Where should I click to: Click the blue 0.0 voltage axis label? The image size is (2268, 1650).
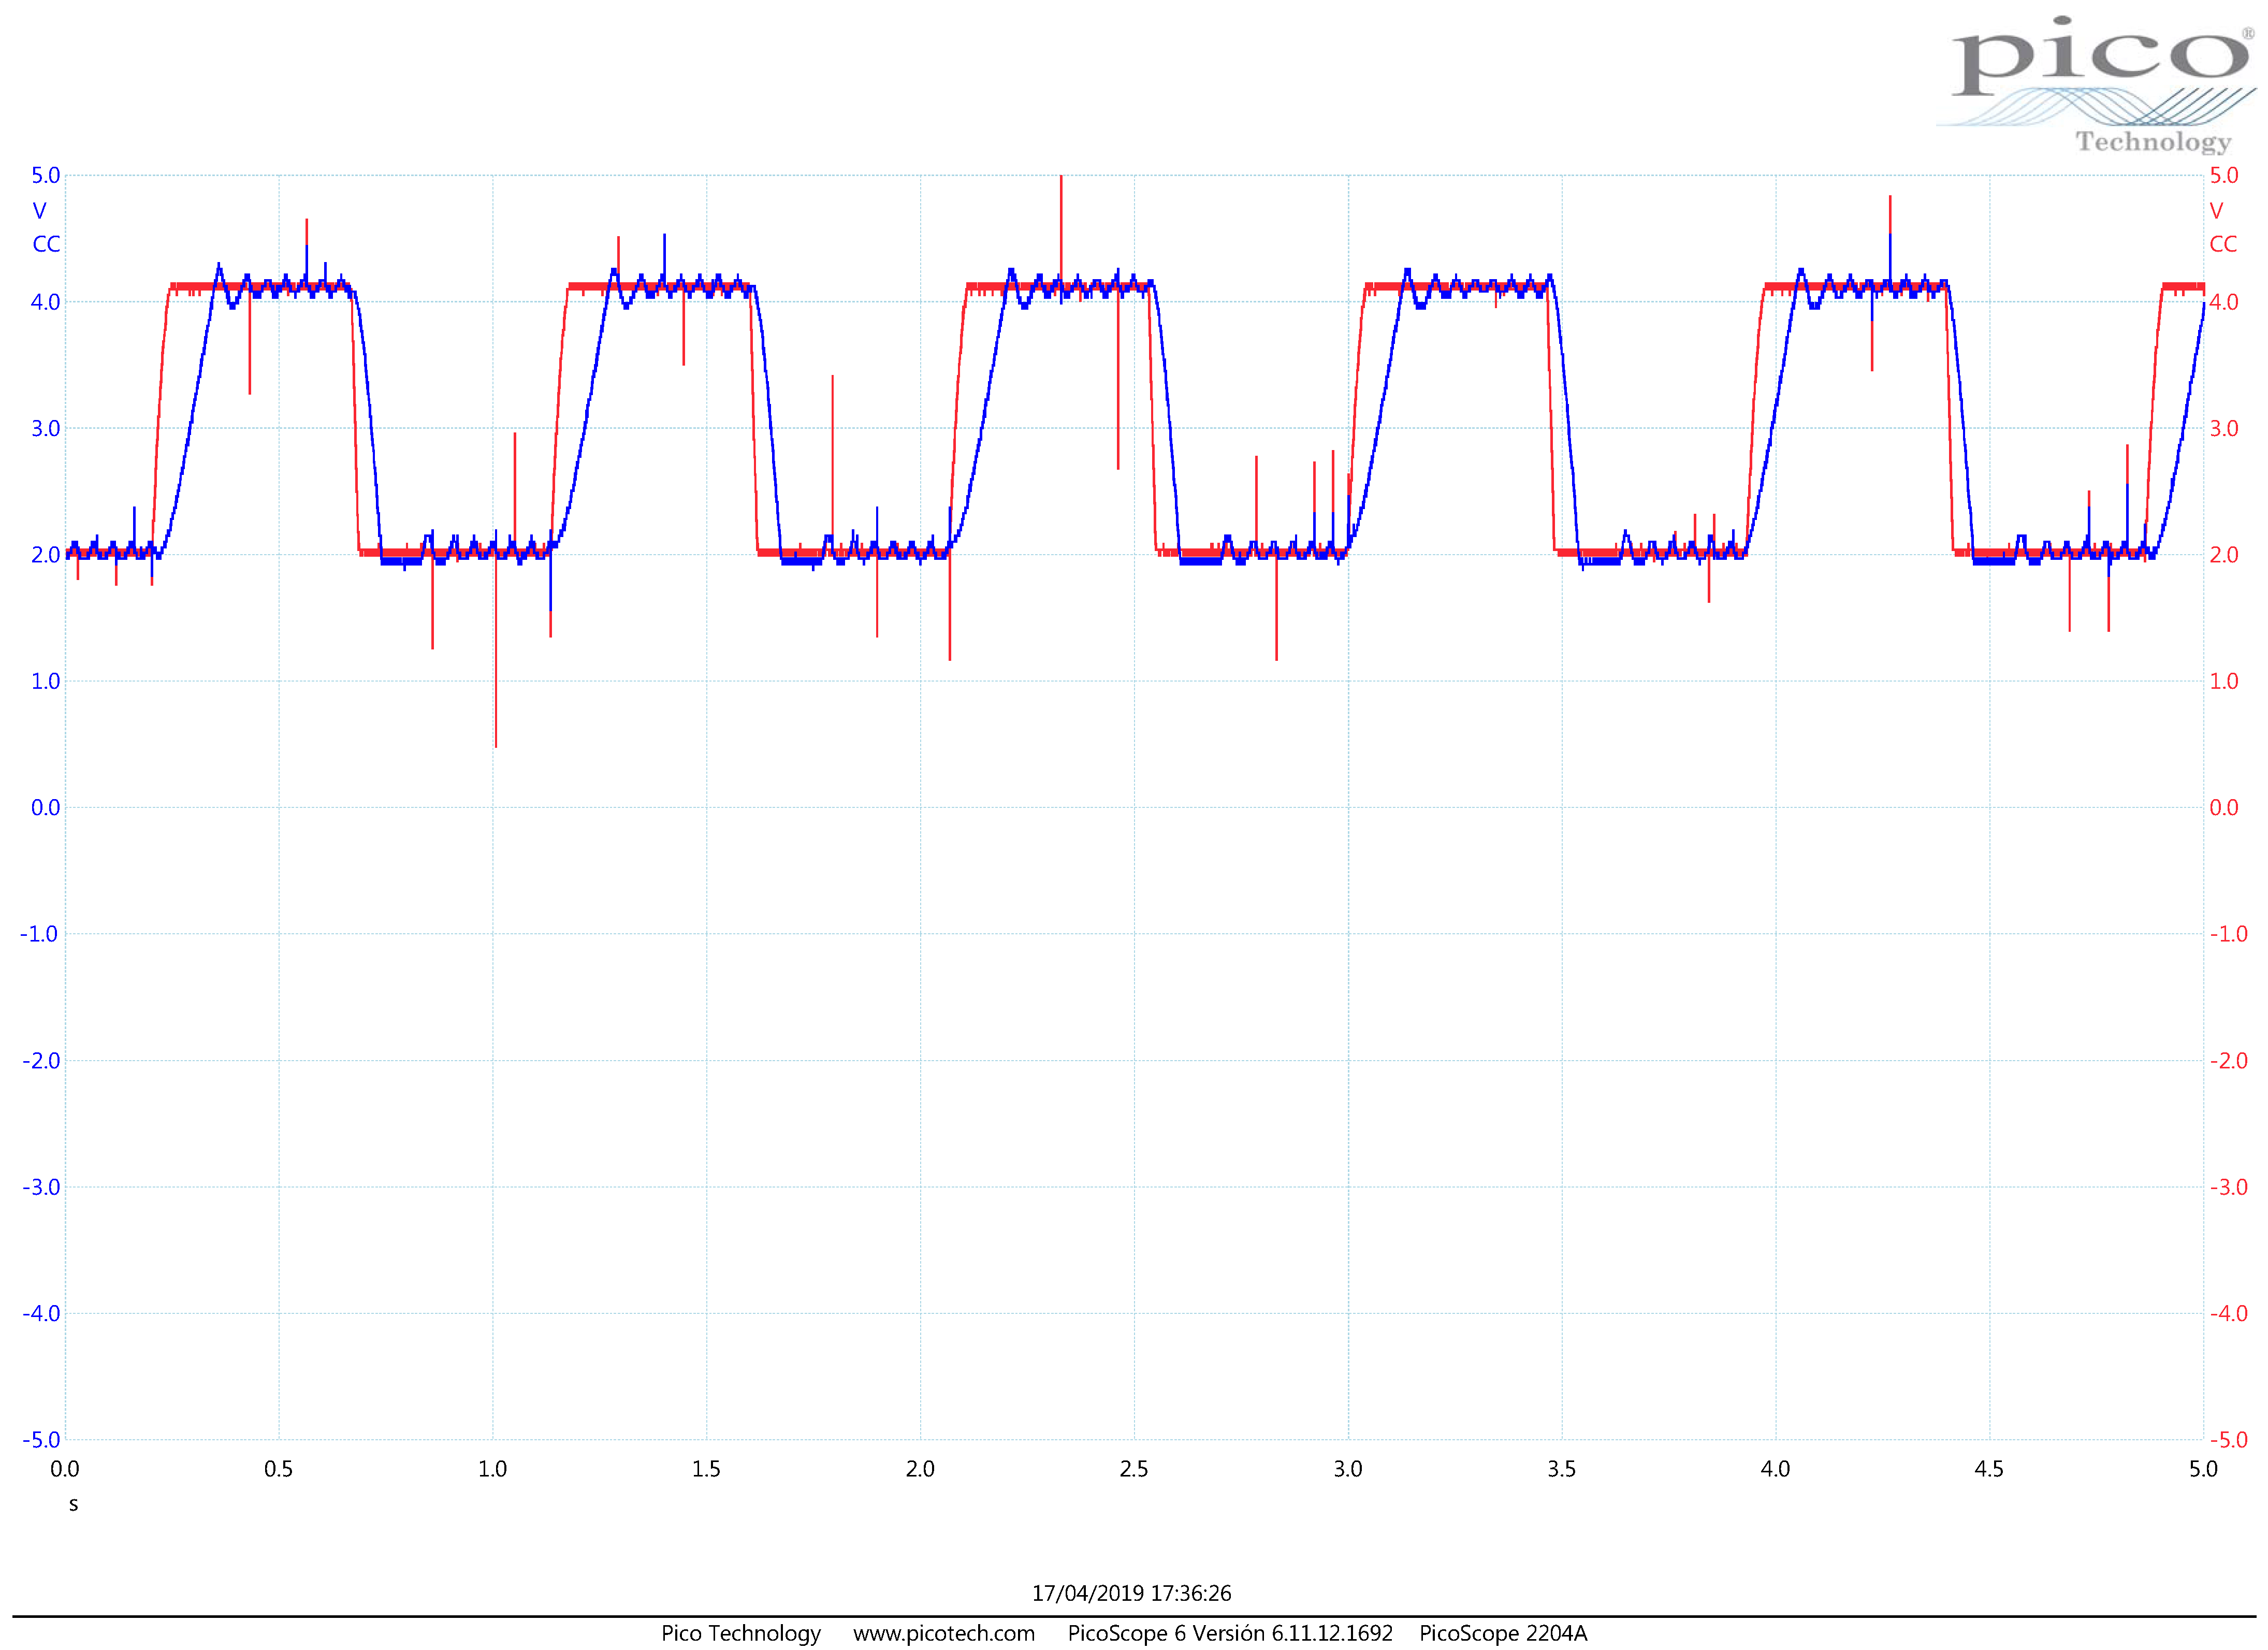(x=45, y=808)
